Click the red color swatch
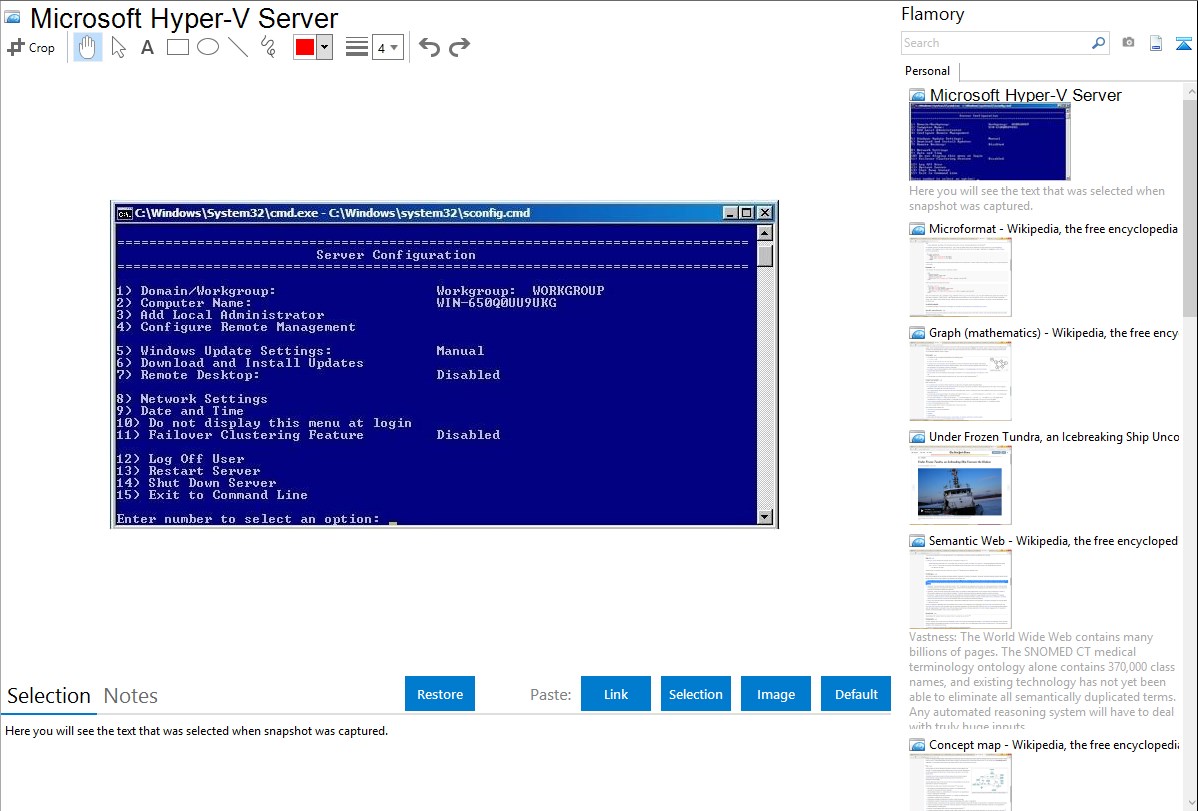This screenshot has height=811, width=1198. [x=305, y=47]
